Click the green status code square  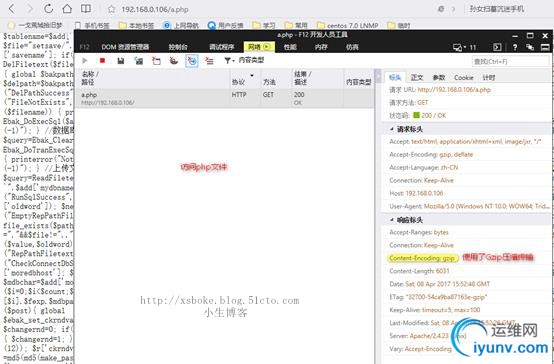(416, 115)
